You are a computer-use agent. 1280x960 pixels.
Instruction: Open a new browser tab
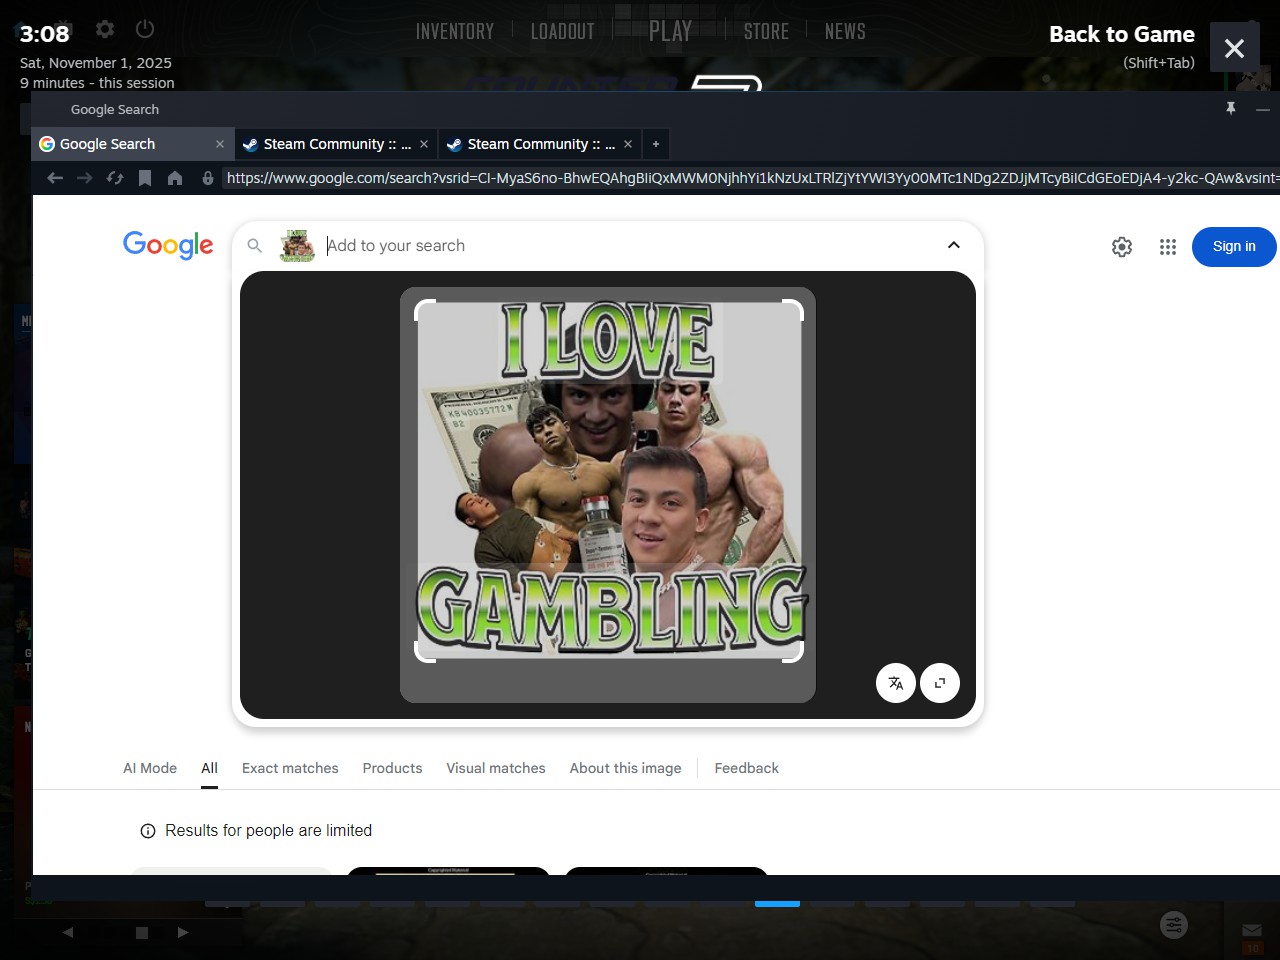(x=656, y=144)
